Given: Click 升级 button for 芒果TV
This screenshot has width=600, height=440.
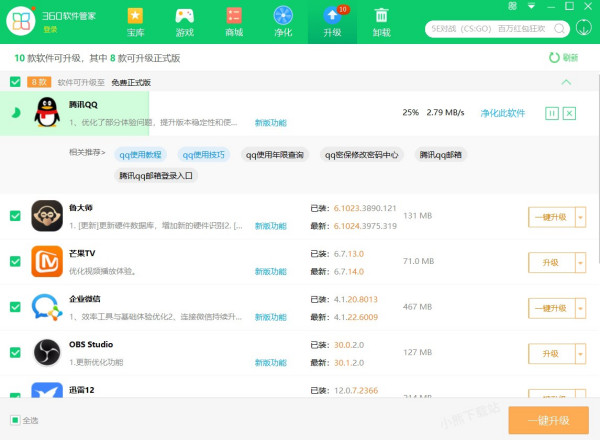Looking at the screenshot, I should (551, 263).
